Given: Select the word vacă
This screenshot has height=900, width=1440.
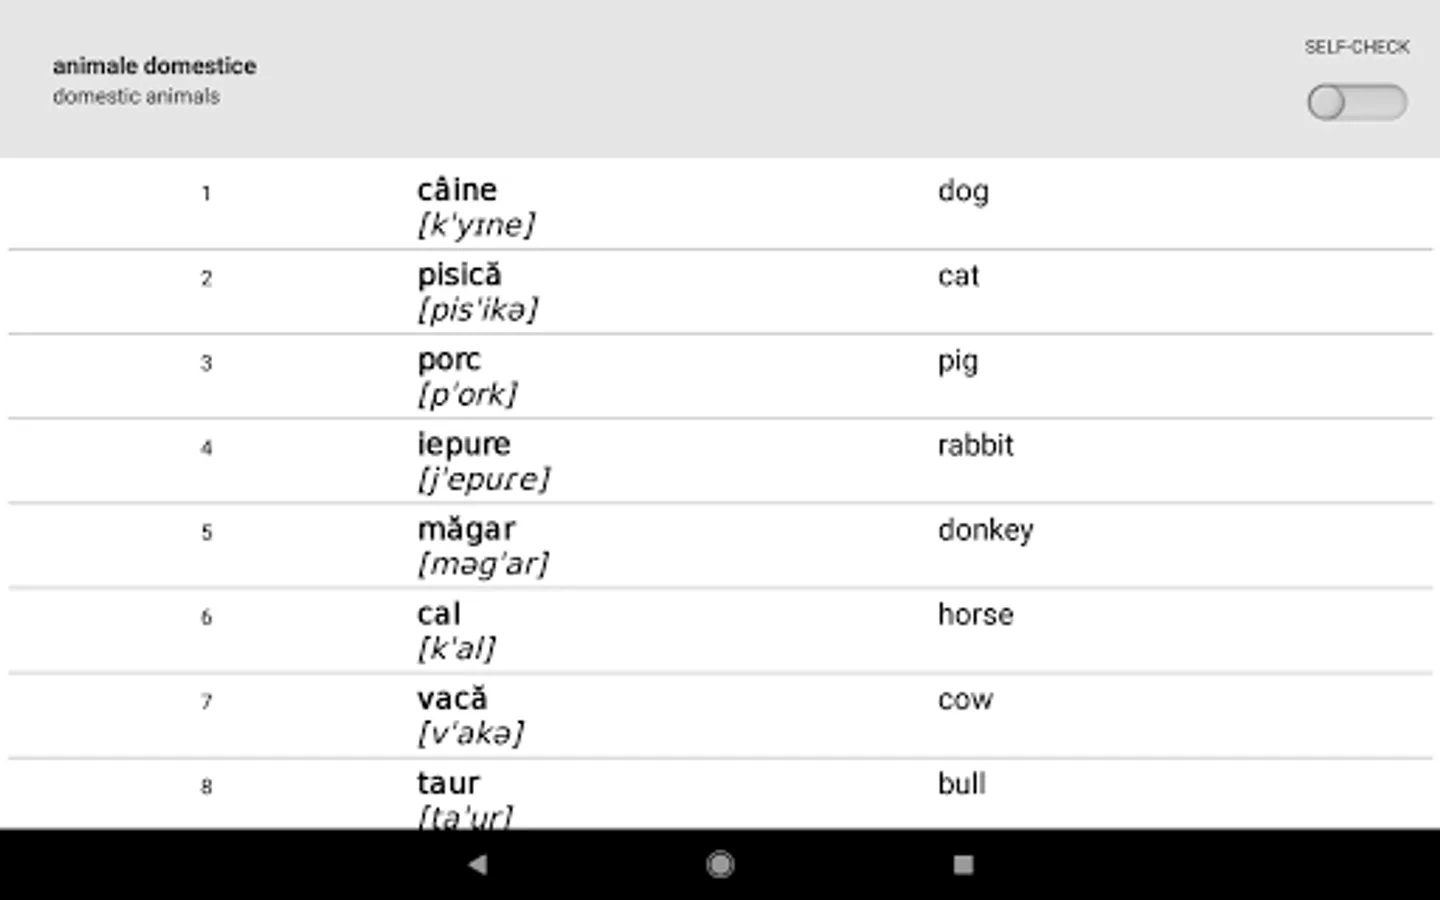Looking at the screenshot, I should pyautogui.click(x=452, y=698).
